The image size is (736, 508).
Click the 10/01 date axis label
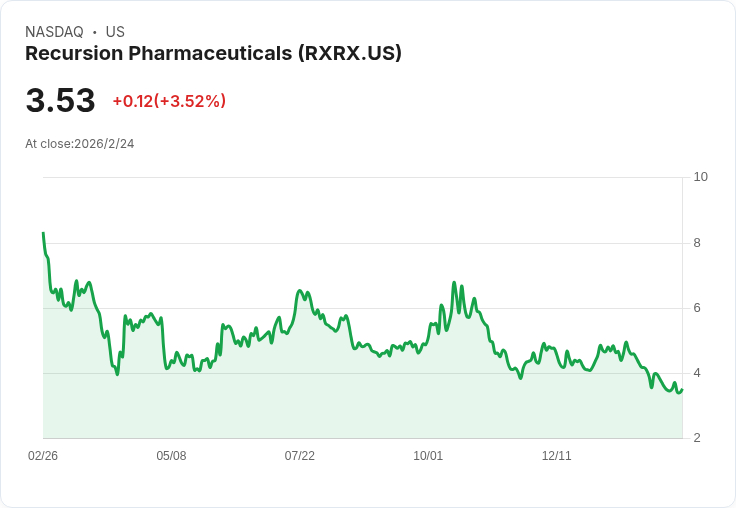point(428,455)
